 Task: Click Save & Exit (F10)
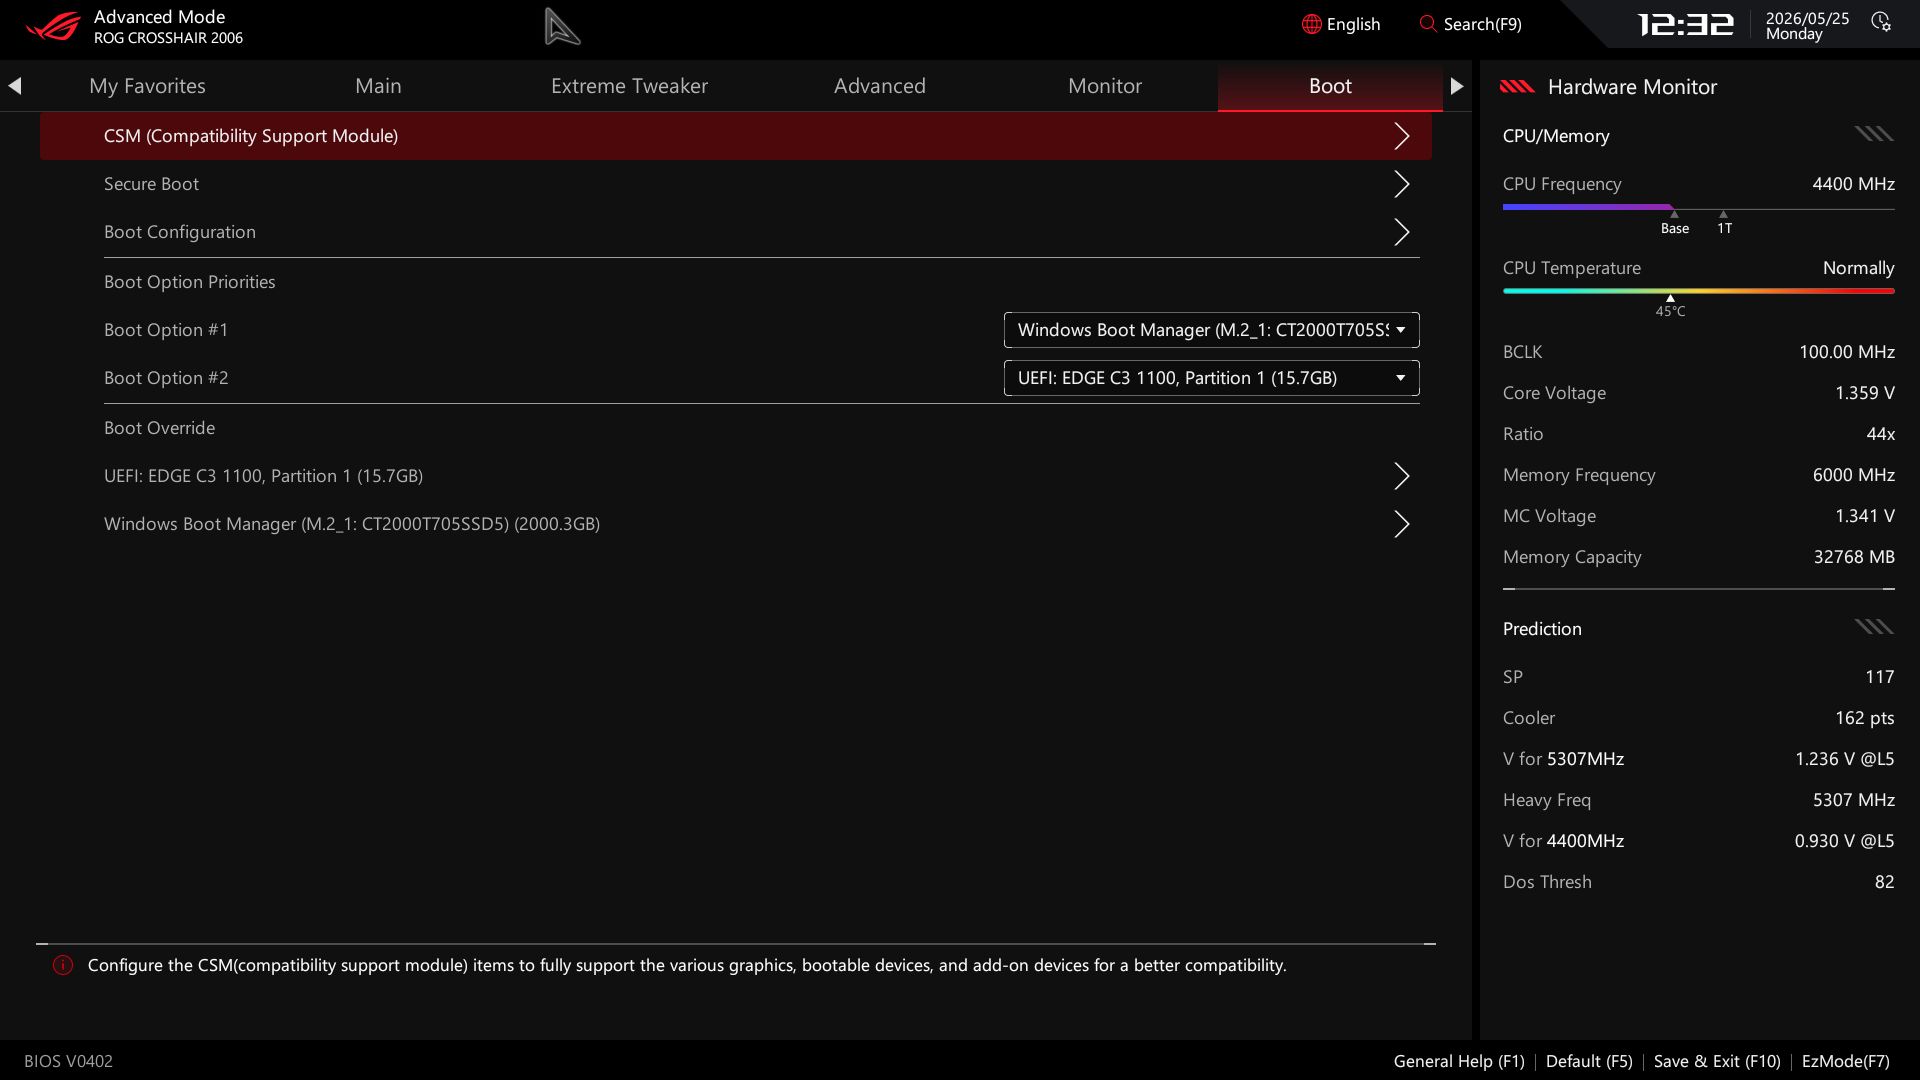(1717, 1061)
